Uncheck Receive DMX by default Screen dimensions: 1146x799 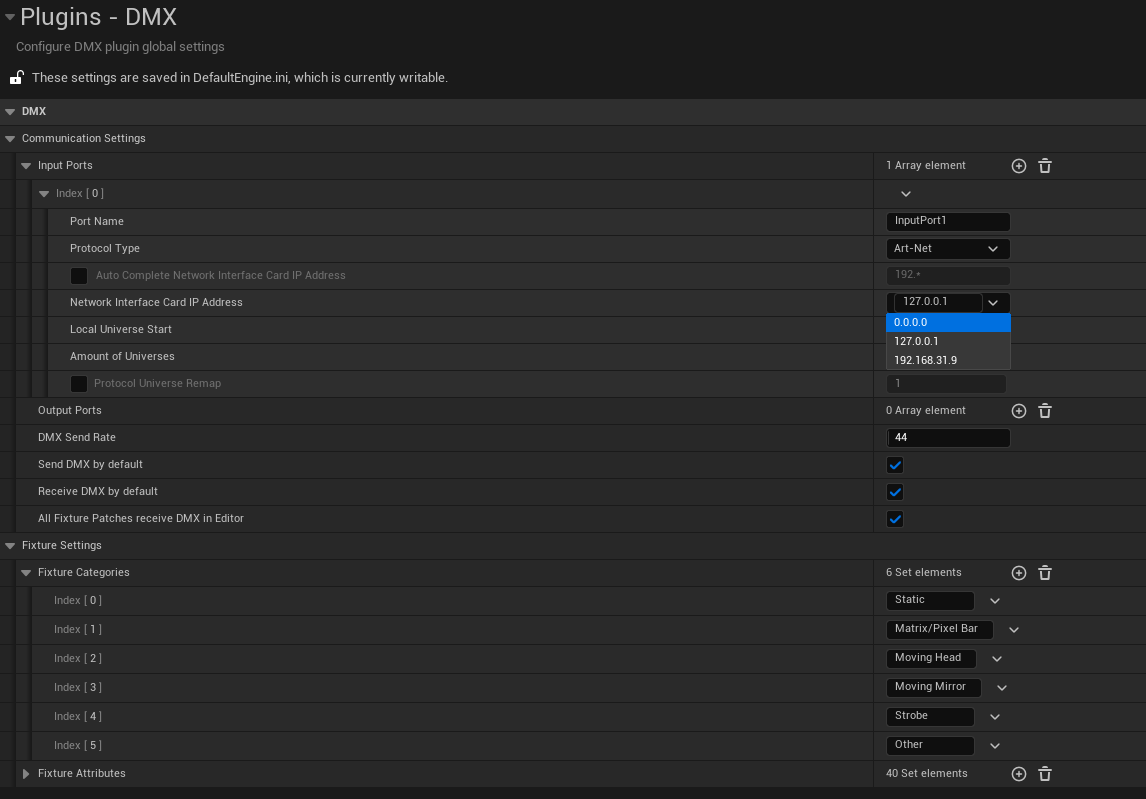click(895, 492)
